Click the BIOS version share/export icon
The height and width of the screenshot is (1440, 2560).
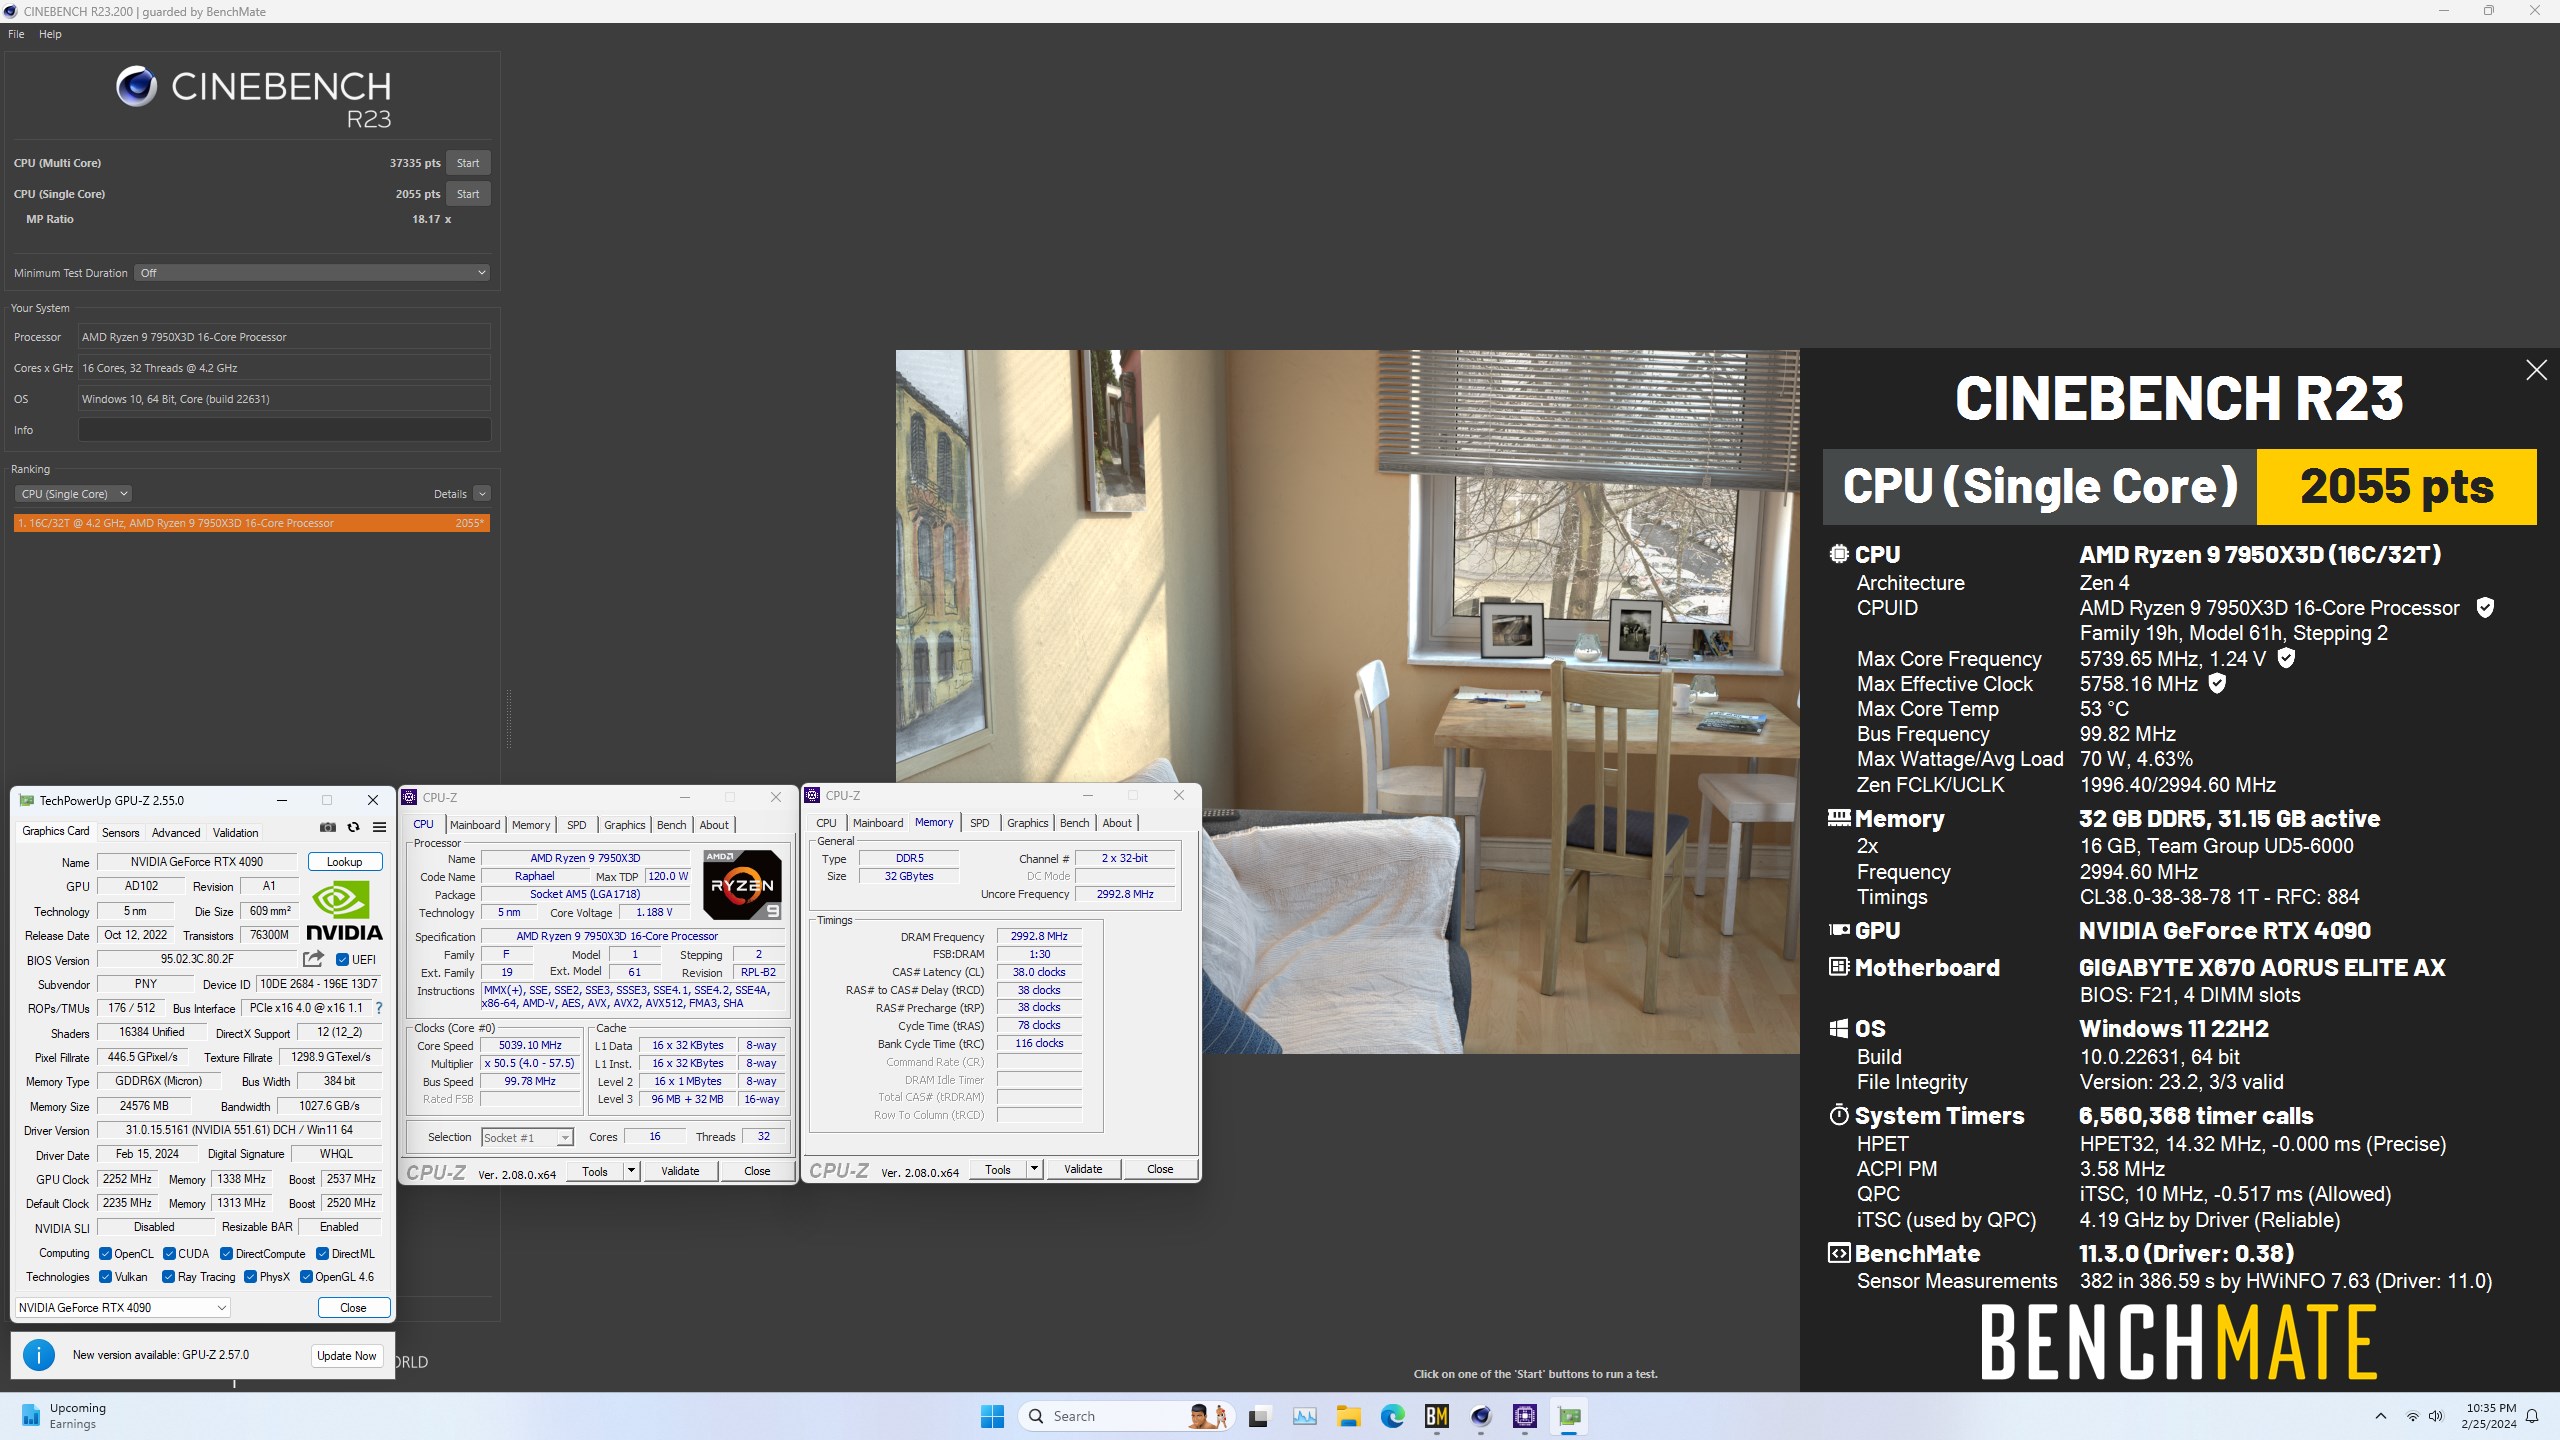(313, 959)
